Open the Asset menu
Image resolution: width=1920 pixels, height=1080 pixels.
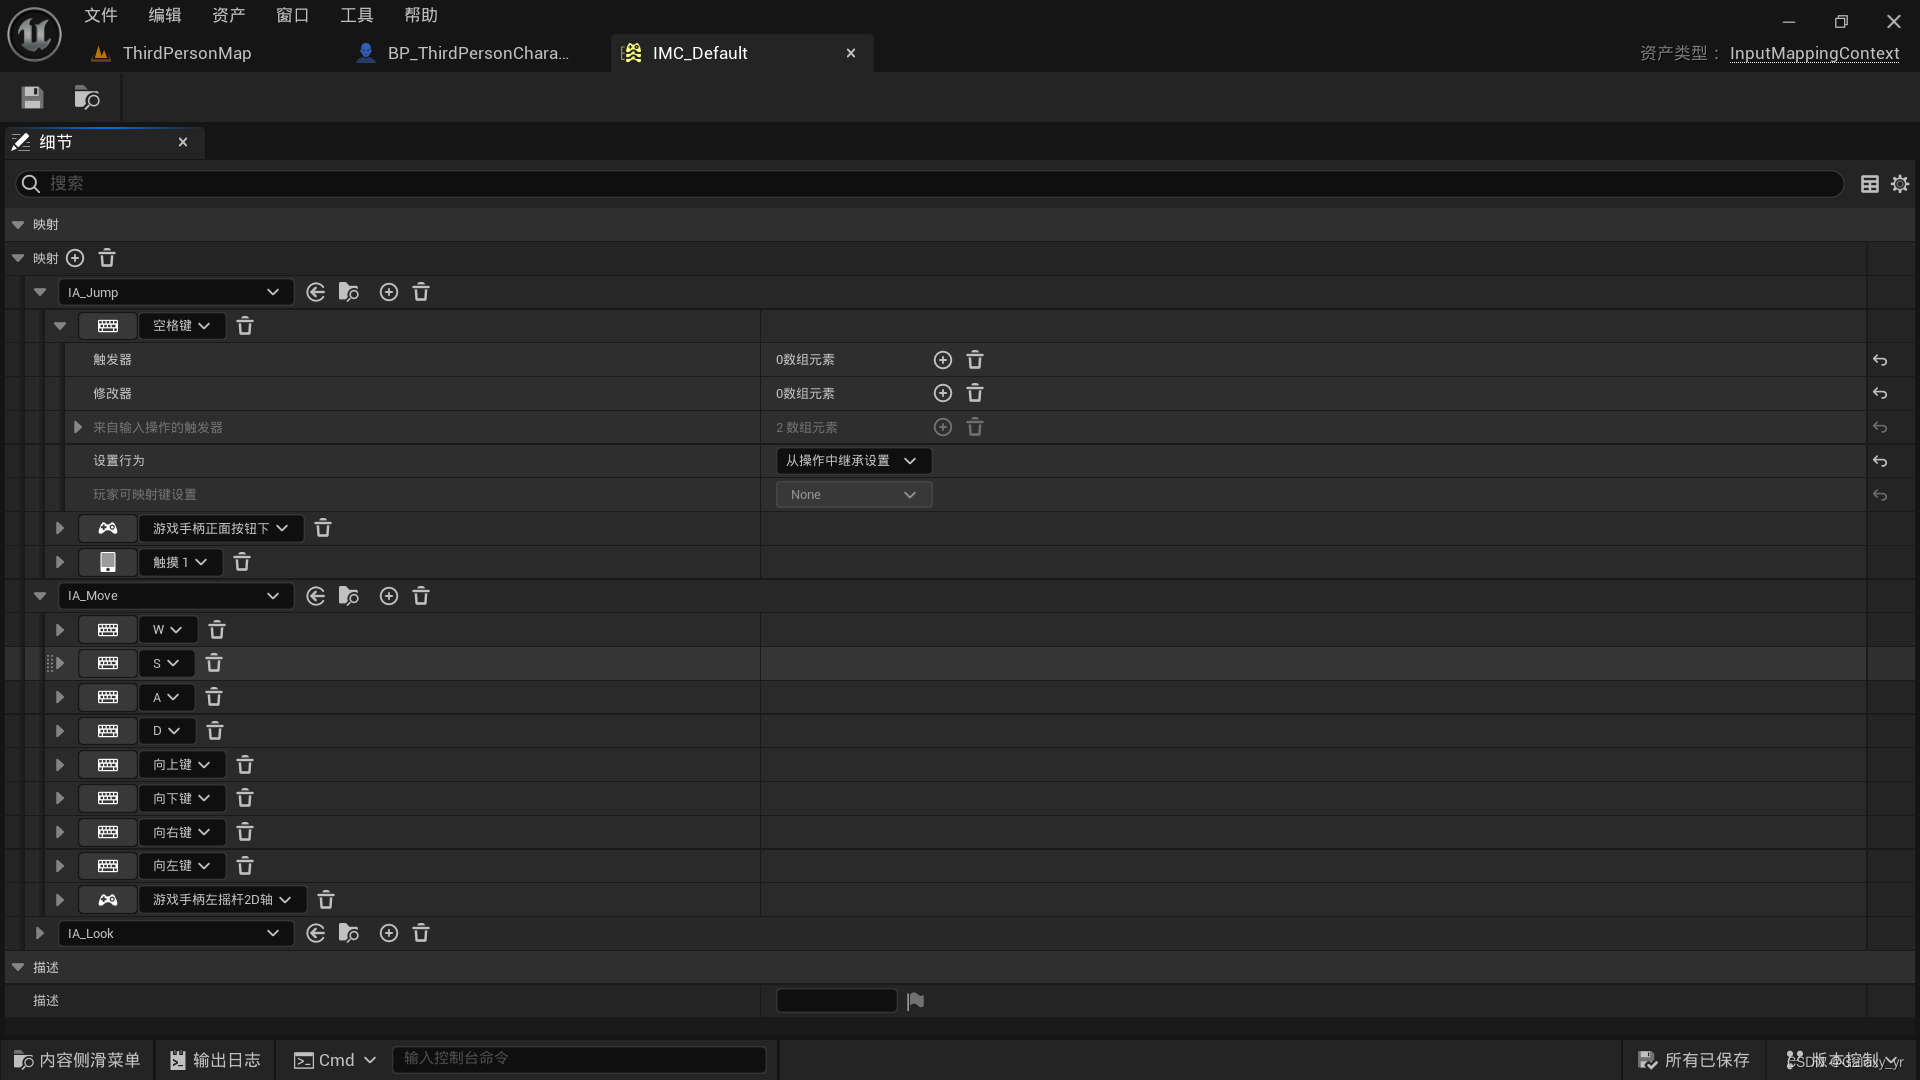[229, 15]
